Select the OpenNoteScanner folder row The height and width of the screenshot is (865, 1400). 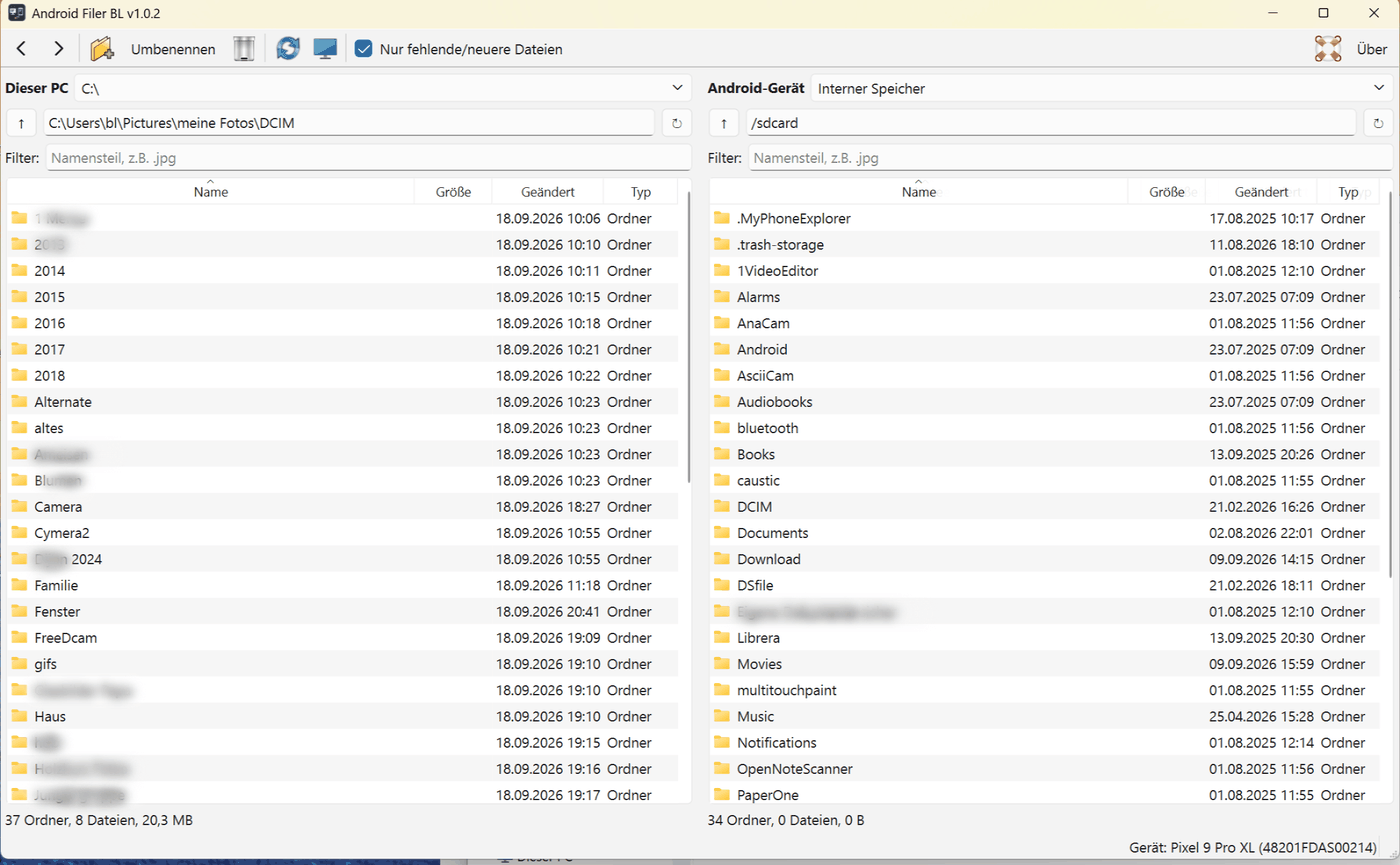(1046, 769)
